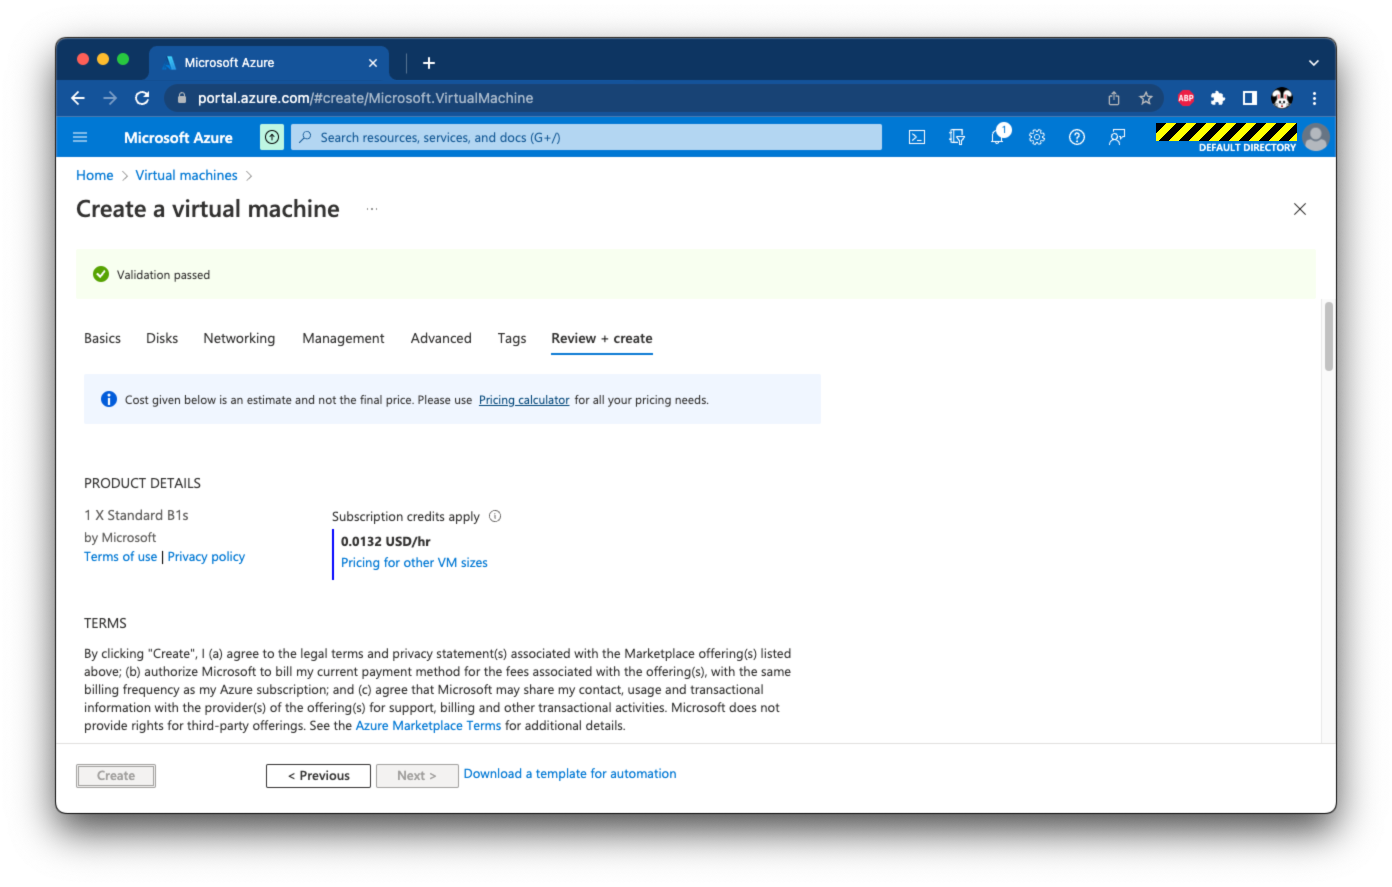Switch to the Networking tab

[x=239, y=339]
